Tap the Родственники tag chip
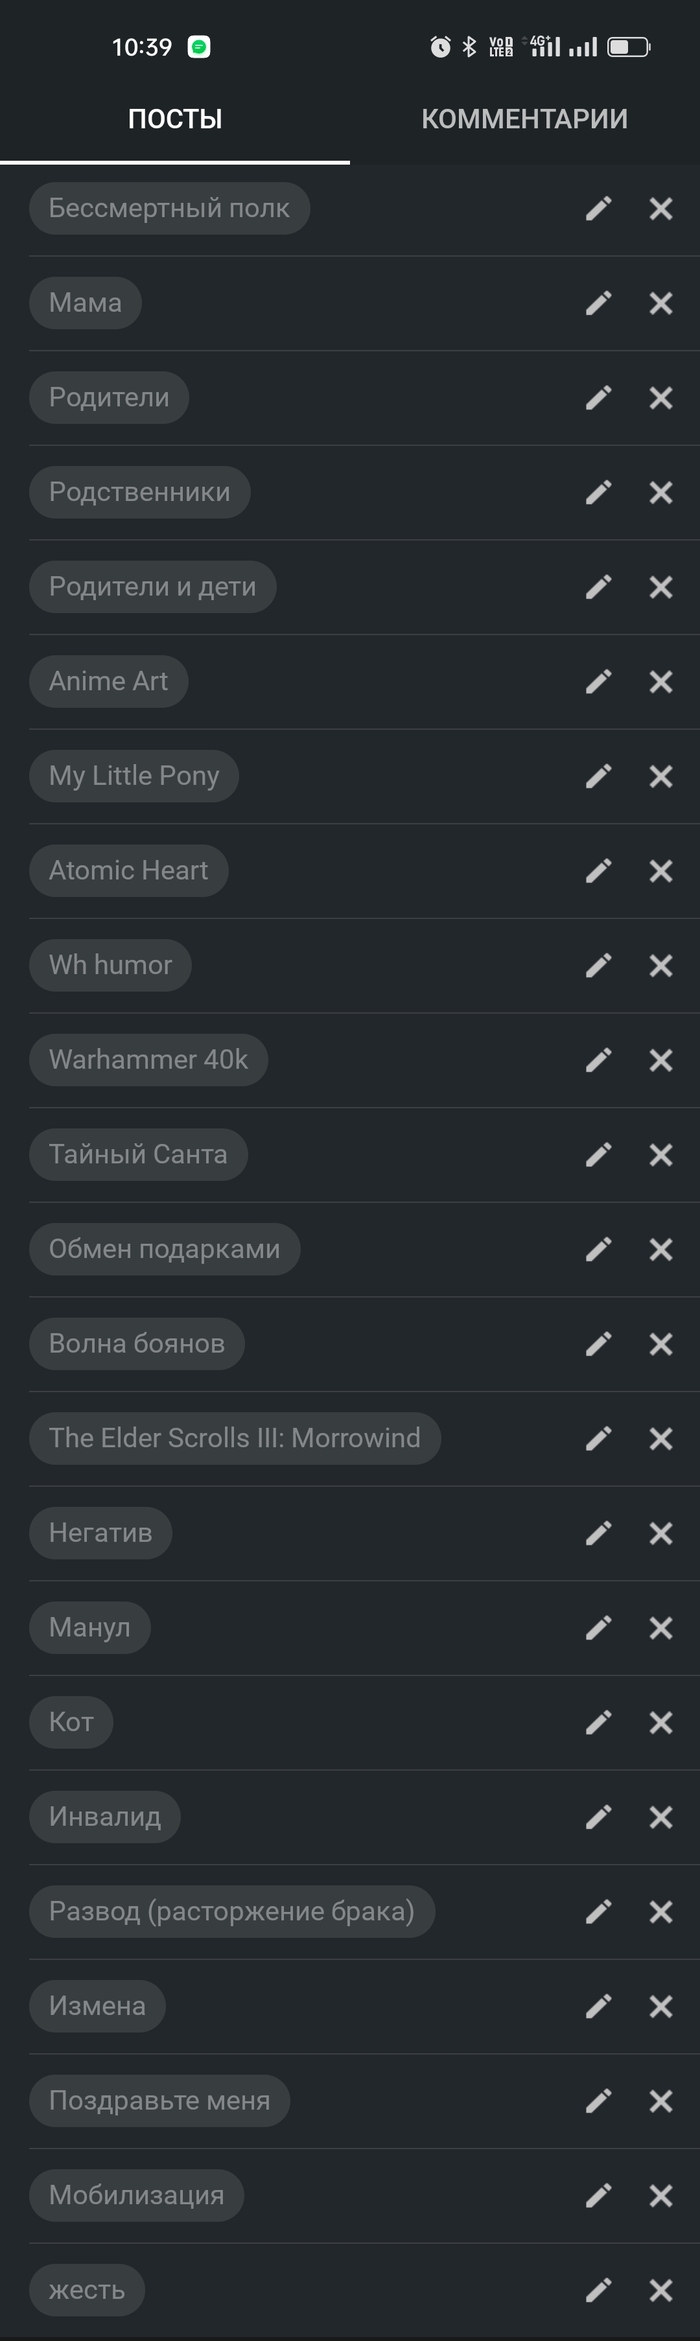The image size is (700, 2341). click(x=139, y=492)
